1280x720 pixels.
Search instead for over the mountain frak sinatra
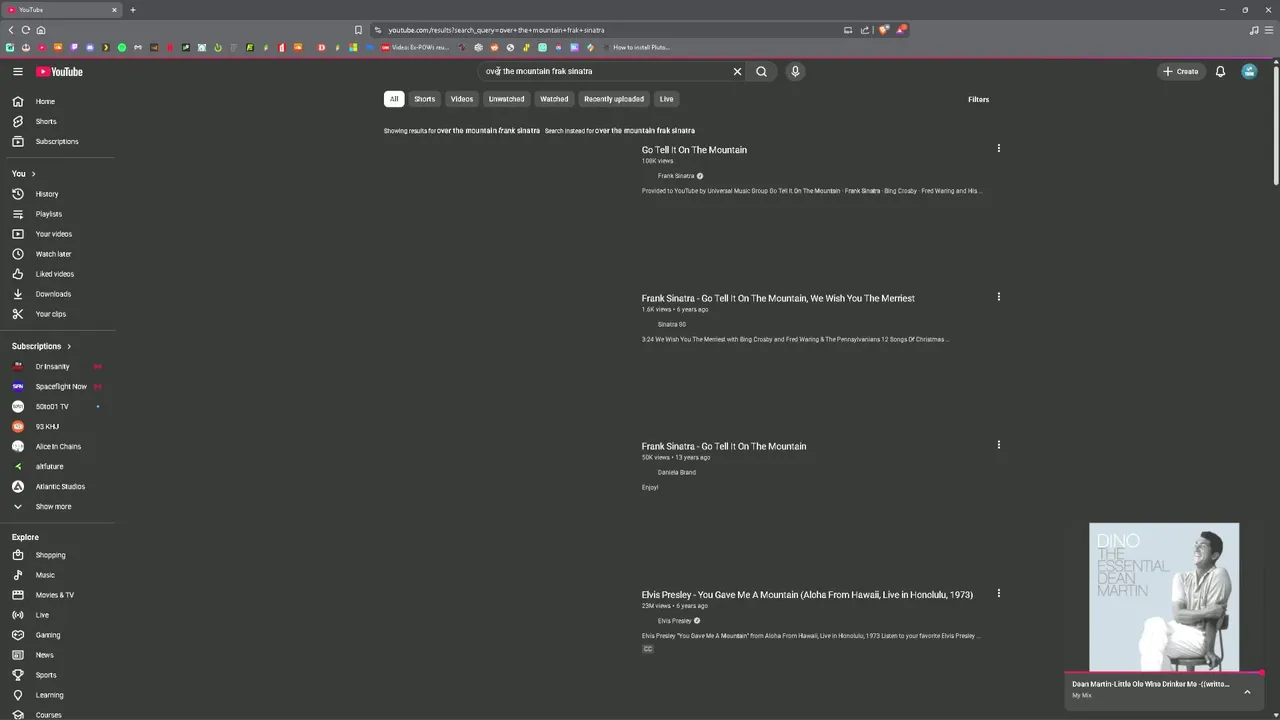point(645,131)
